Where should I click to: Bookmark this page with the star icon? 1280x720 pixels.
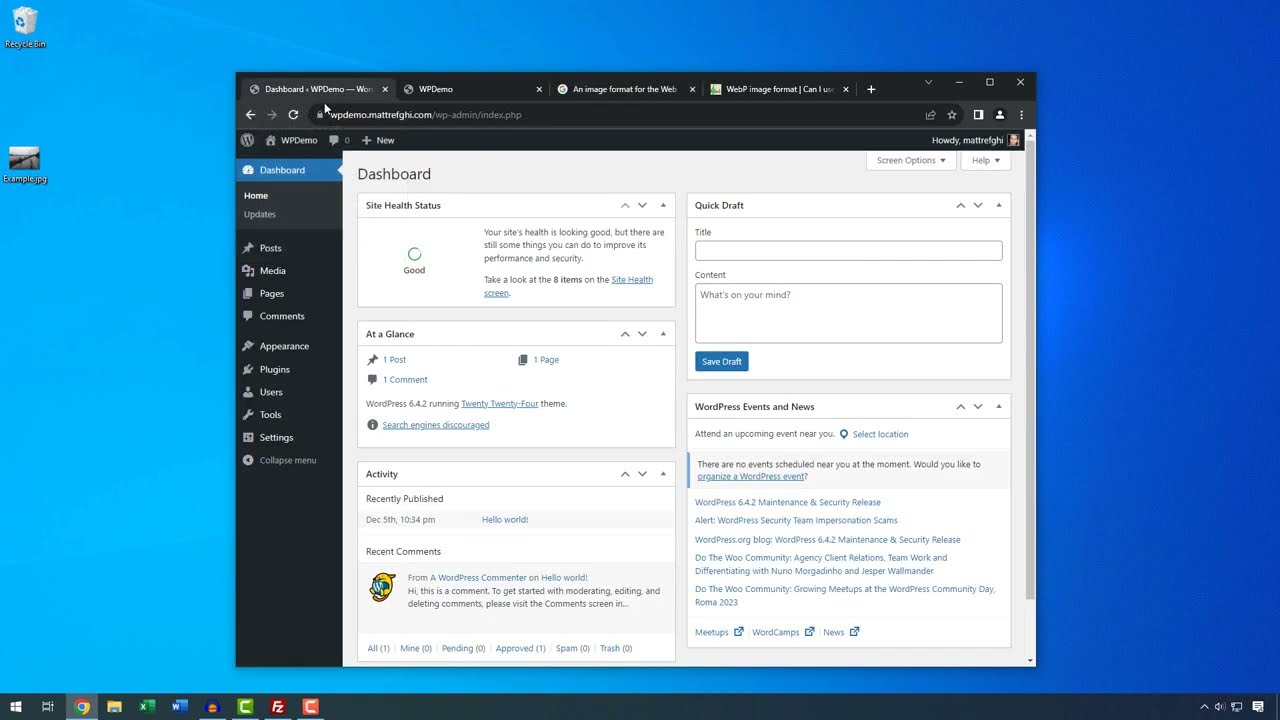(x=952, y=115)
